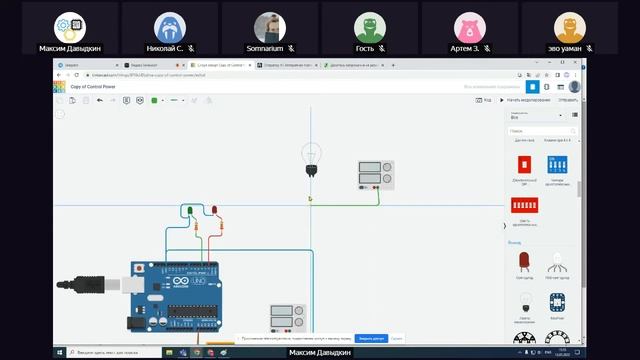Click the upper power supply on canvas
The height and width of the screenshot is (360, 640).
tap(376, 176)
